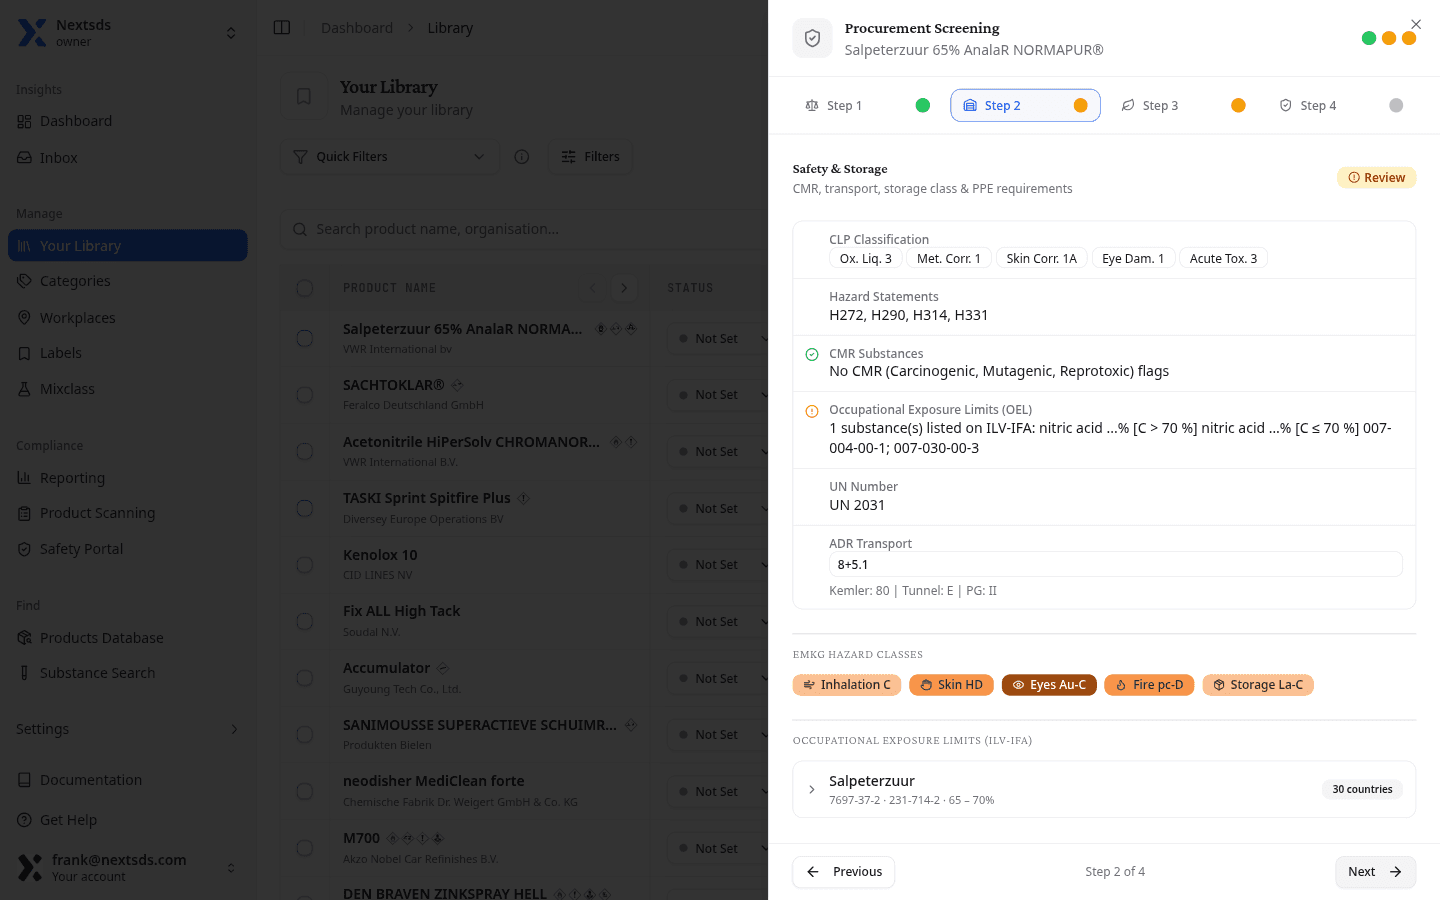1440x900 pixels.
Task: Select the Fix ALL High Tack checkbox
Action: point(305,621)
